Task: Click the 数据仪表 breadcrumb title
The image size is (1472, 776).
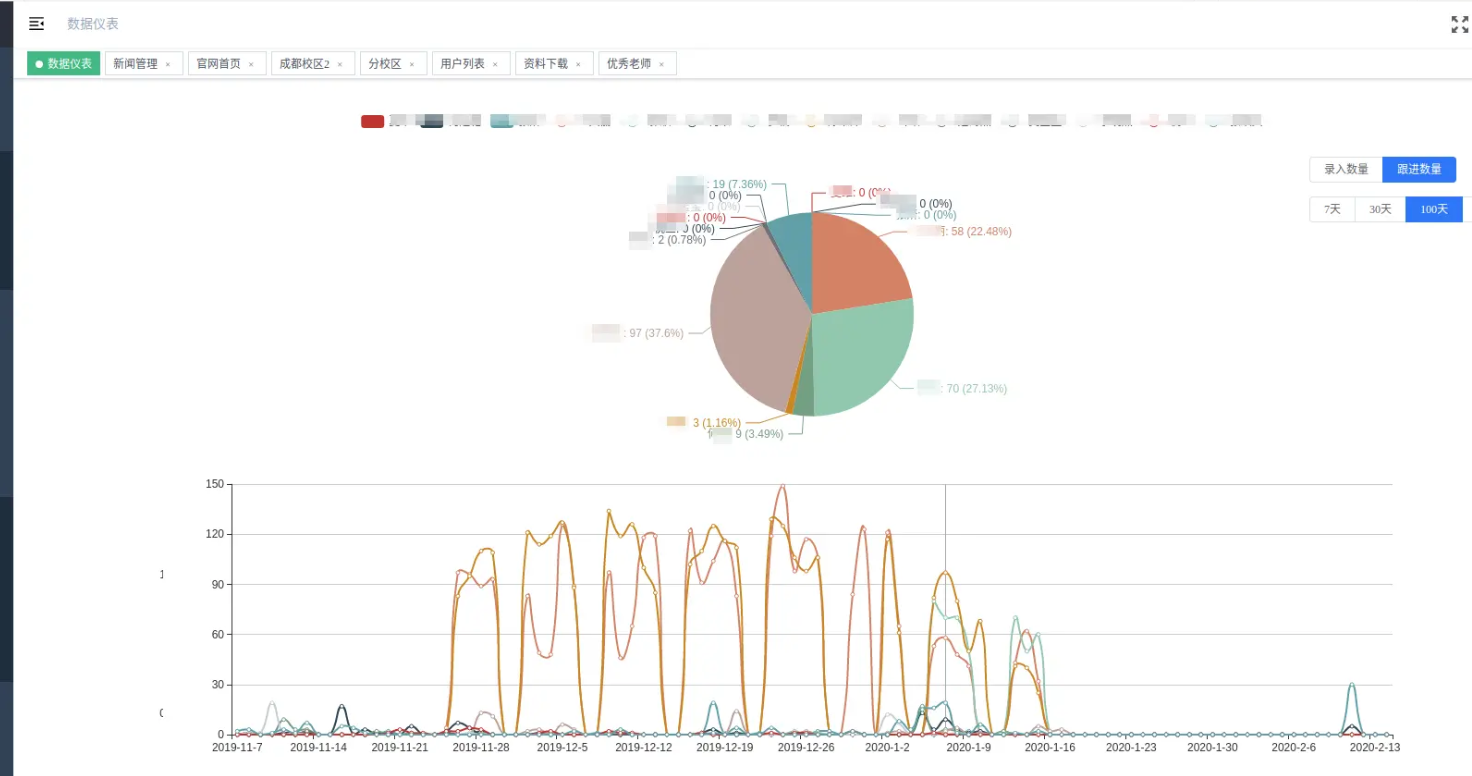Action: click(x=93, y=24)
